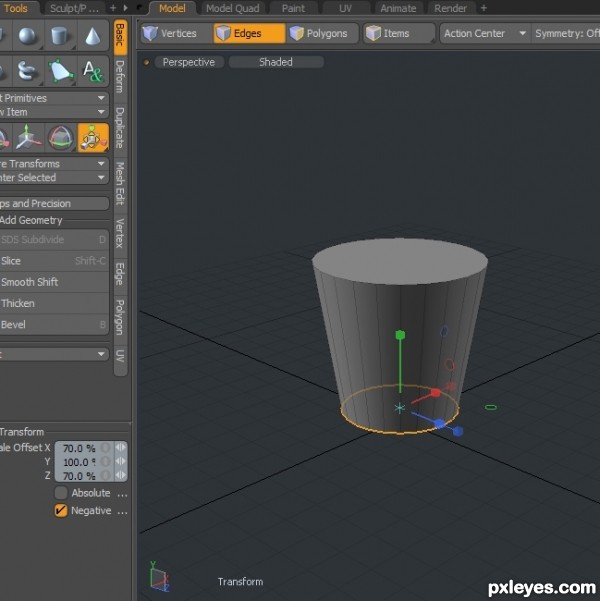The height and width of the screenshot is (601, 600).
Task: Click the Slice button
Action: pos(54,261)
